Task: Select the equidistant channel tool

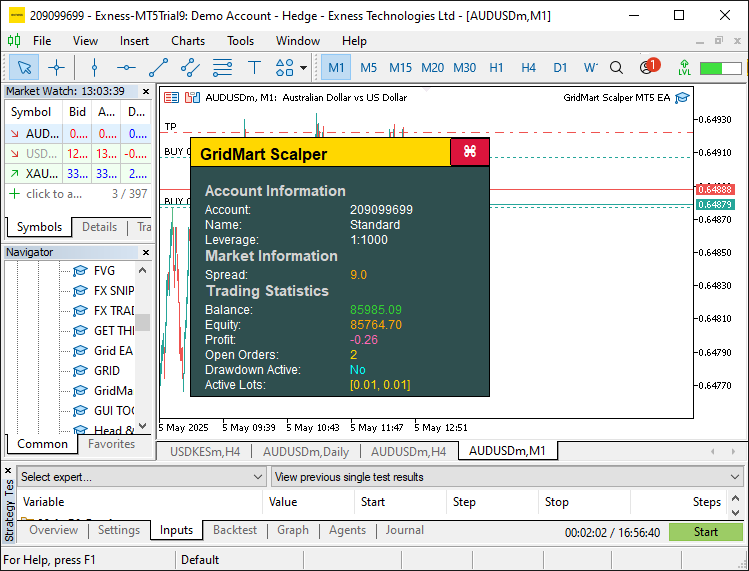Action: (x=190, y=67)
